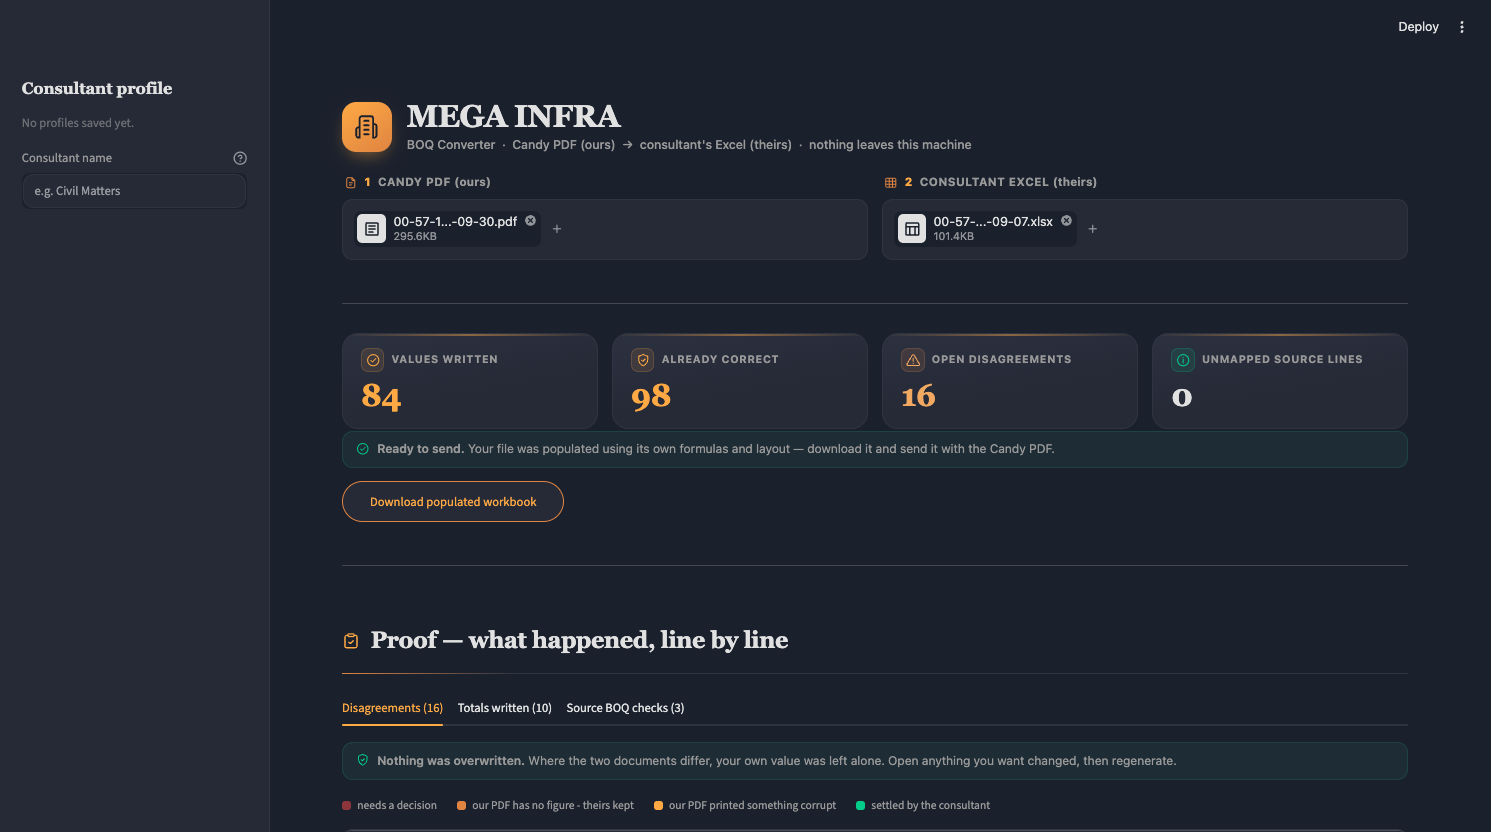Click the Unmapped Source Lines info icon
Viewport: 1491px width, 832px height.
click(1183, 360)
